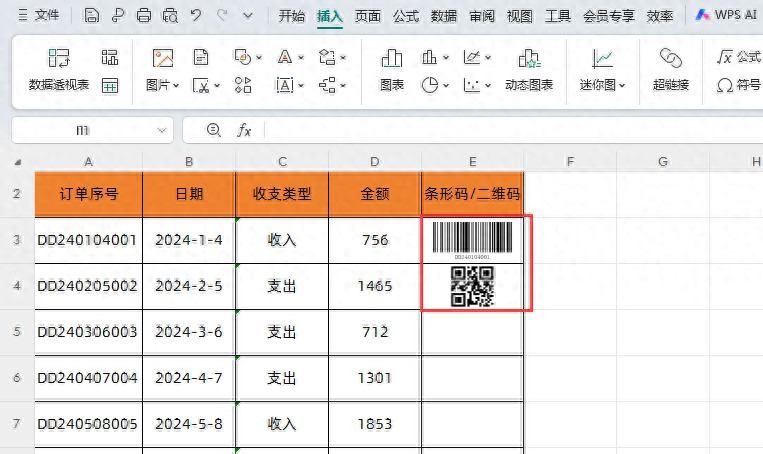Open the 文件 menu
The image size is (763, 454).
38,15
